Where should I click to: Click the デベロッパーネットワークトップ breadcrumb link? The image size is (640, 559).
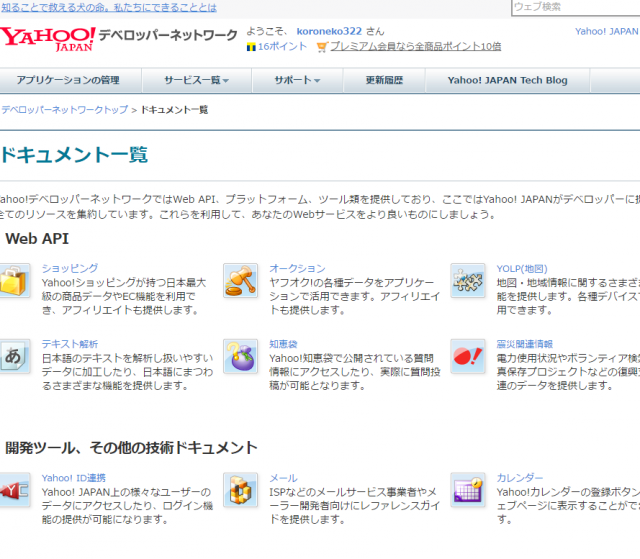point(64,109)
